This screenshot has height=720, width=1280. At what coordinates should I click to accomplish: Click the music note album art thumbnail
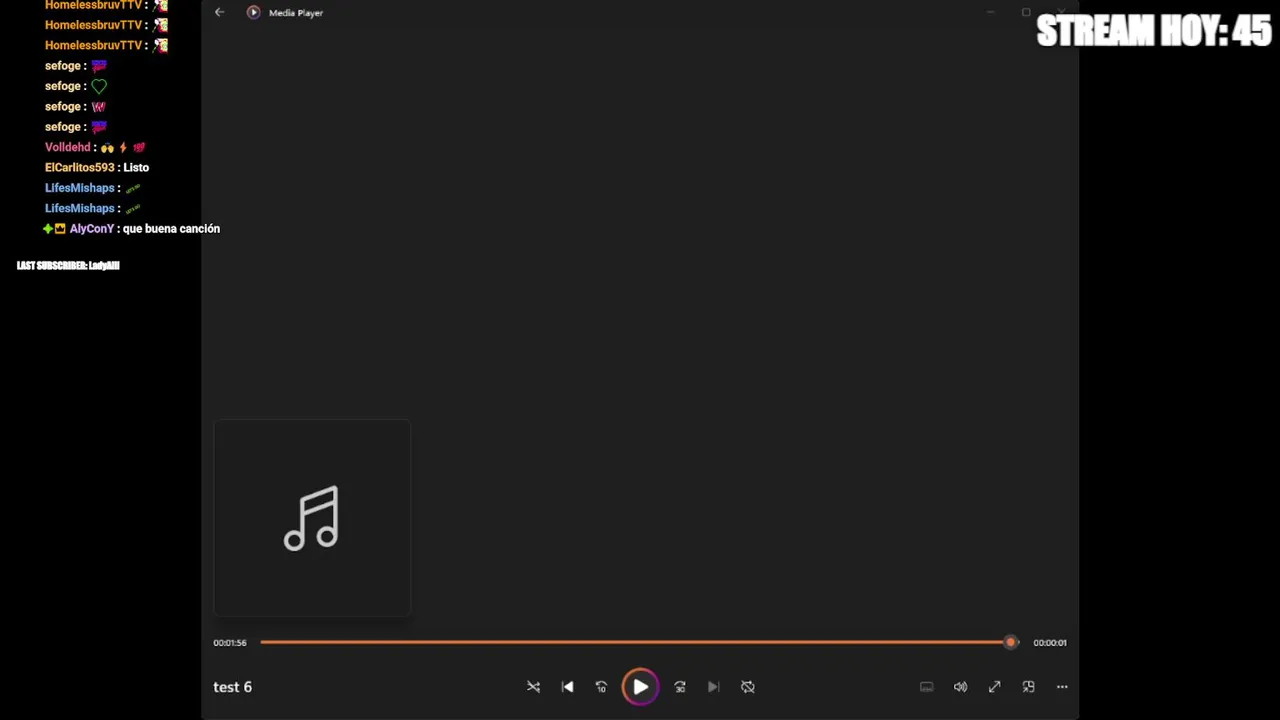[x=312, y=518]
